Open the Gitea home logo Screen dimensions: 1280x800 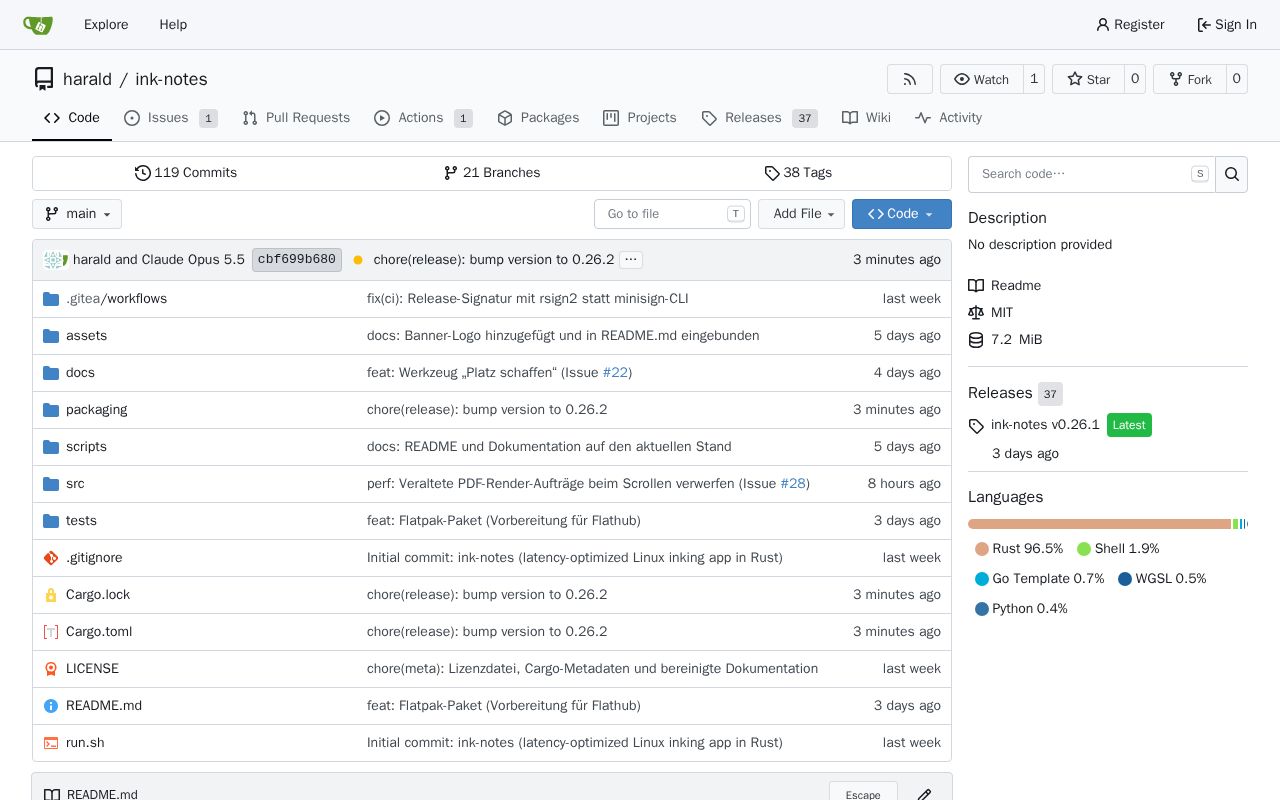point(38,25)
